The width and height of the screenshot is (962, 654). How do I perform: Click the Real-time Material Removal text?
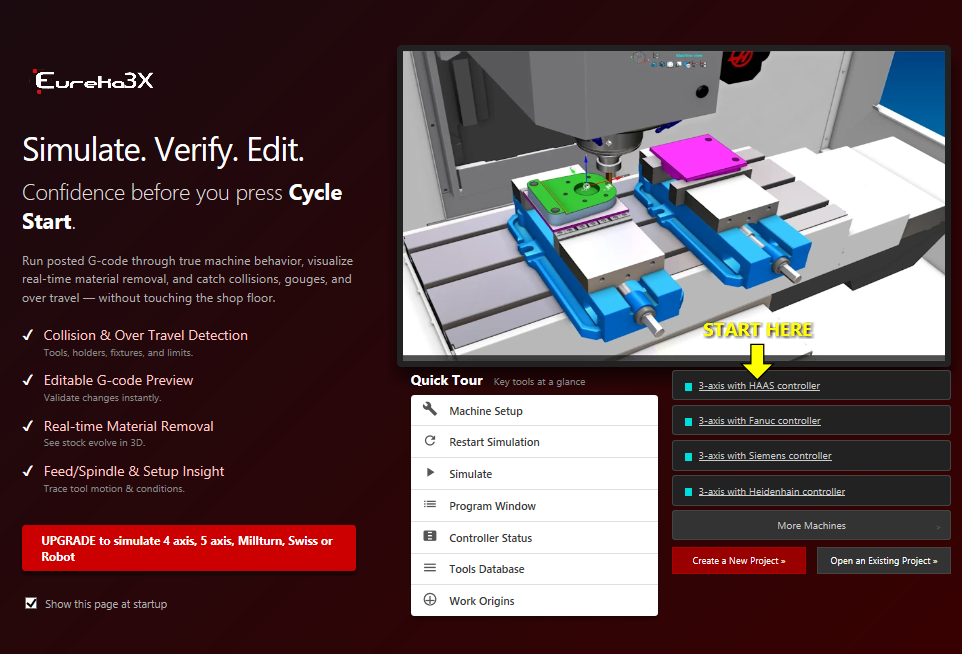(128, 426)
